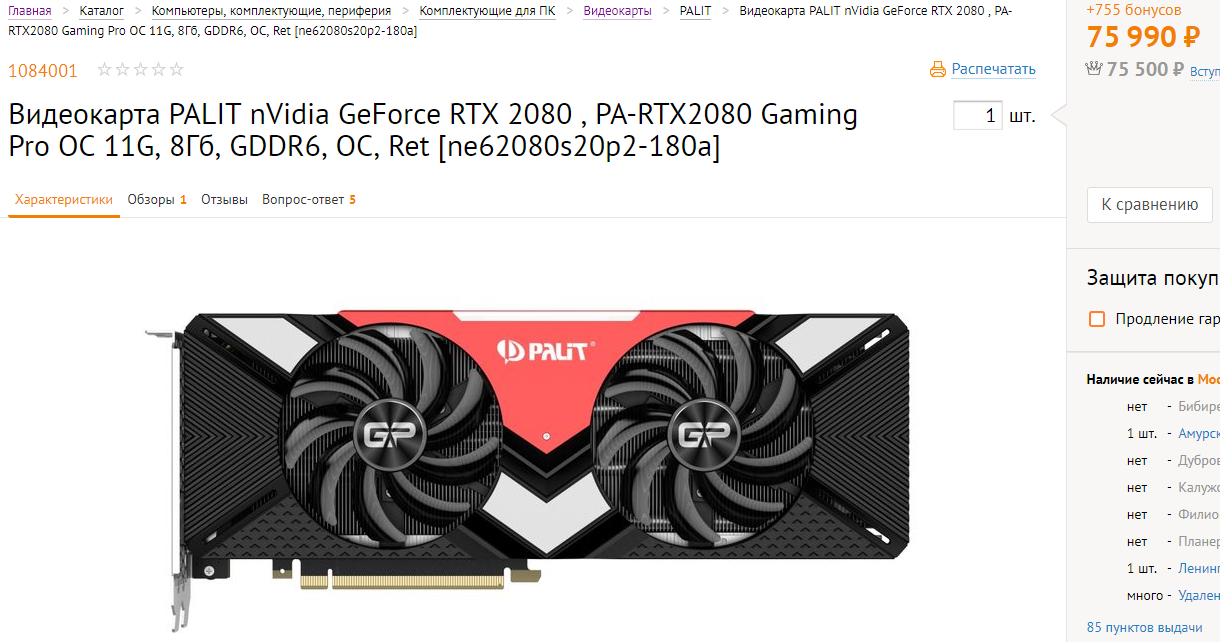This screenshot has width=1220, height=642.
Task: Select the Вопрос-ответ tab
Action: click(309, 200)
